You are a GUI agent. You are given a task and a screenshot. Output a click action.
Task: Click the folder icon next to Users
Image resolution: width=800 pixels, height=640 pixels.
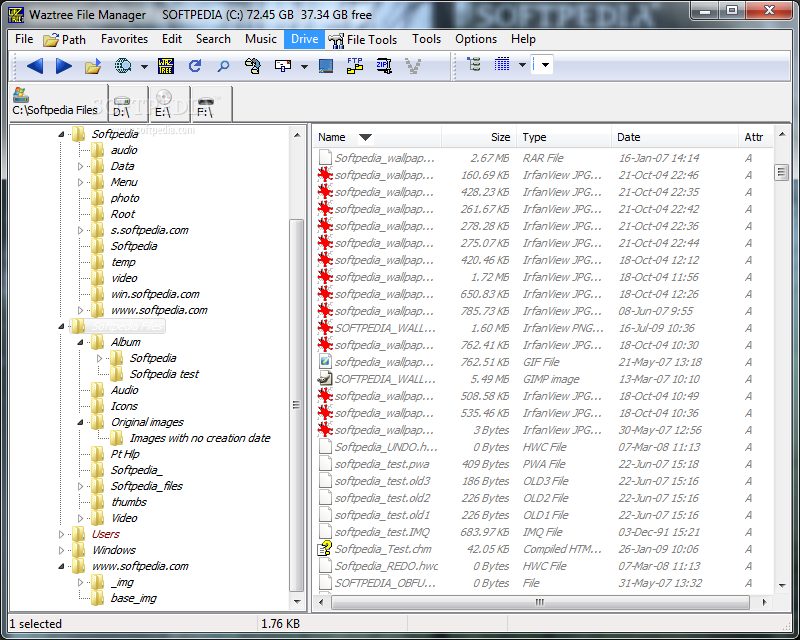pyautogui.click(x=79, y=534)
